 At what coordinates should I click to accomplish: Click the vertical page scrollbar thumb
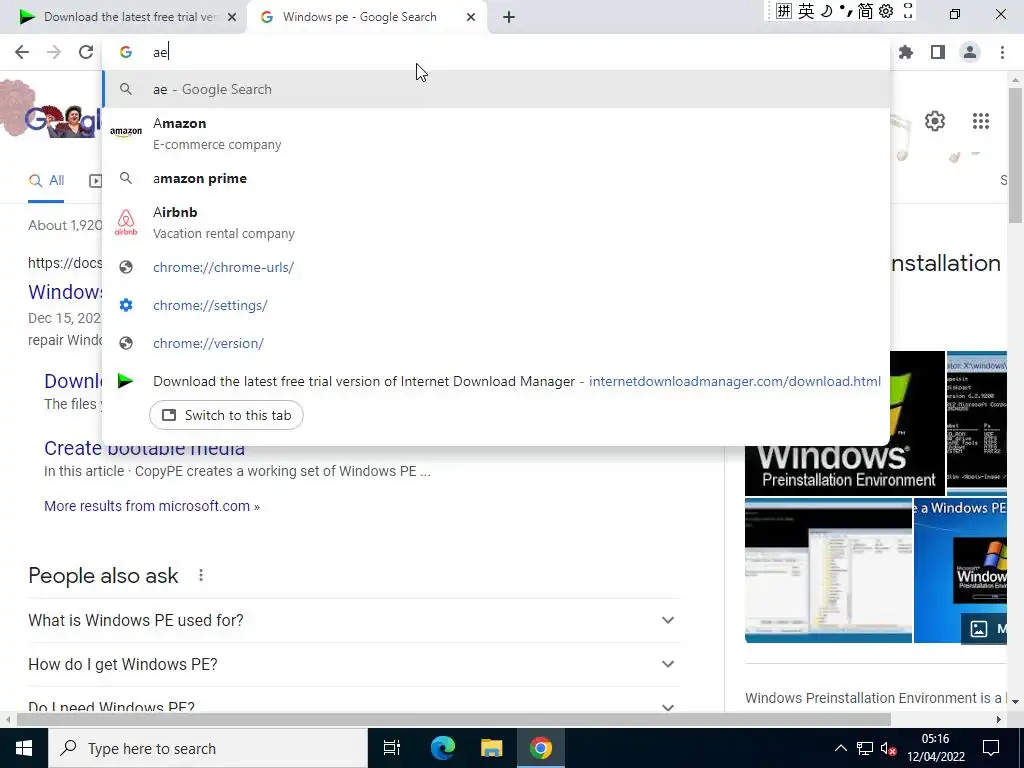(1016, 155)
